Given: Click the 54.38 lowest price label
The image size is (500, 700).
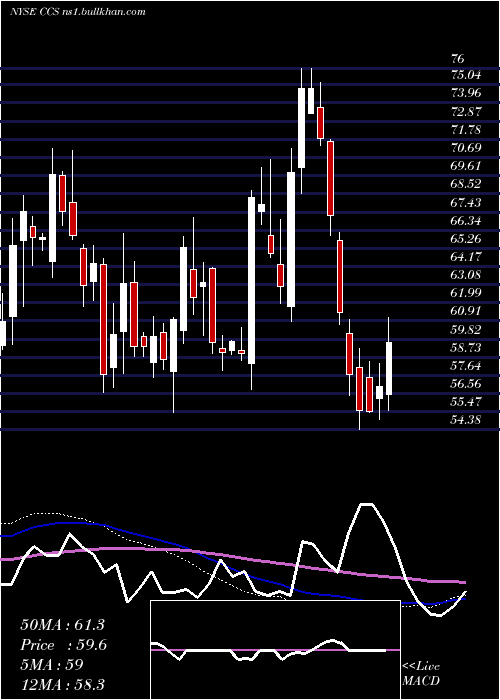Looking at the screenshot, I should point(467,419).
